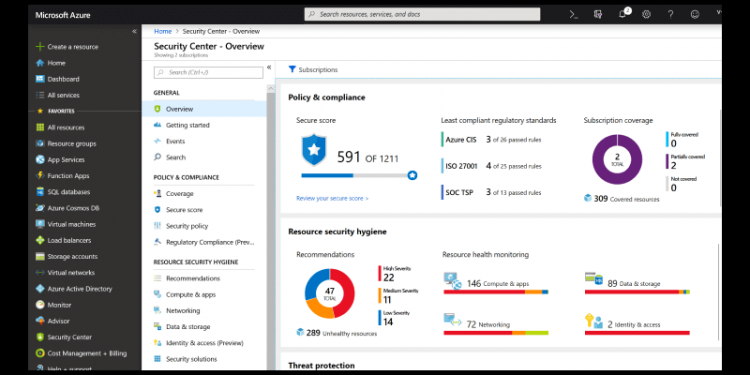Collapse the Security Center menu pane
Image resolution: width=750 pixels, height=375 pixels.
click(269, 67)
